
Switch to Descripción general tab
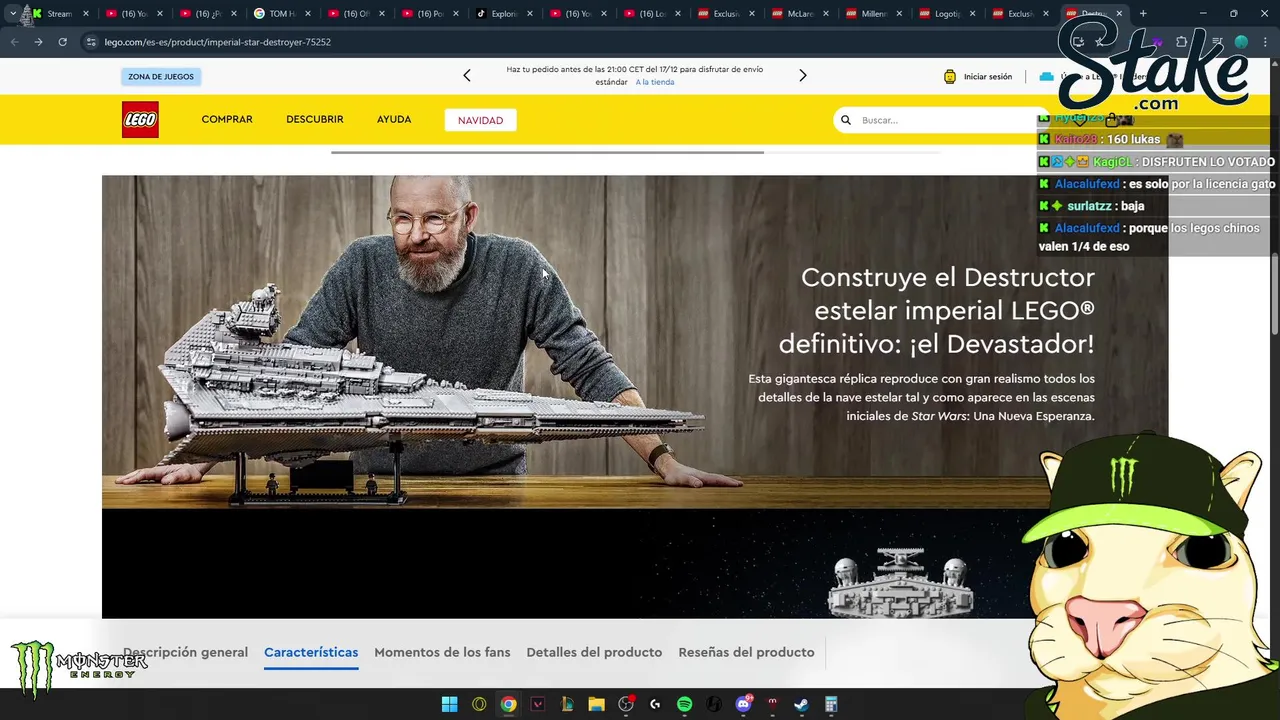pyautogui.click(x=185, y=652)
